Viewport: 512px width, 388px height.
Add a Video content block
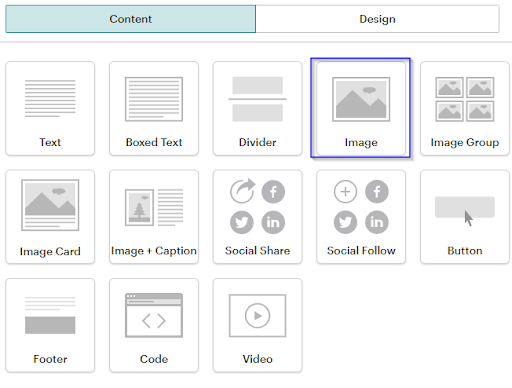click(258, 326)
